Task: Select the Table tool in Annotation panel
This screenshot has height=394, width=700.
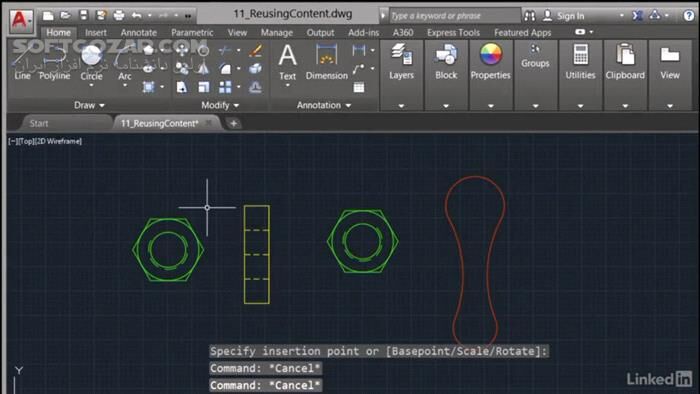Action: tap(358, 87)
